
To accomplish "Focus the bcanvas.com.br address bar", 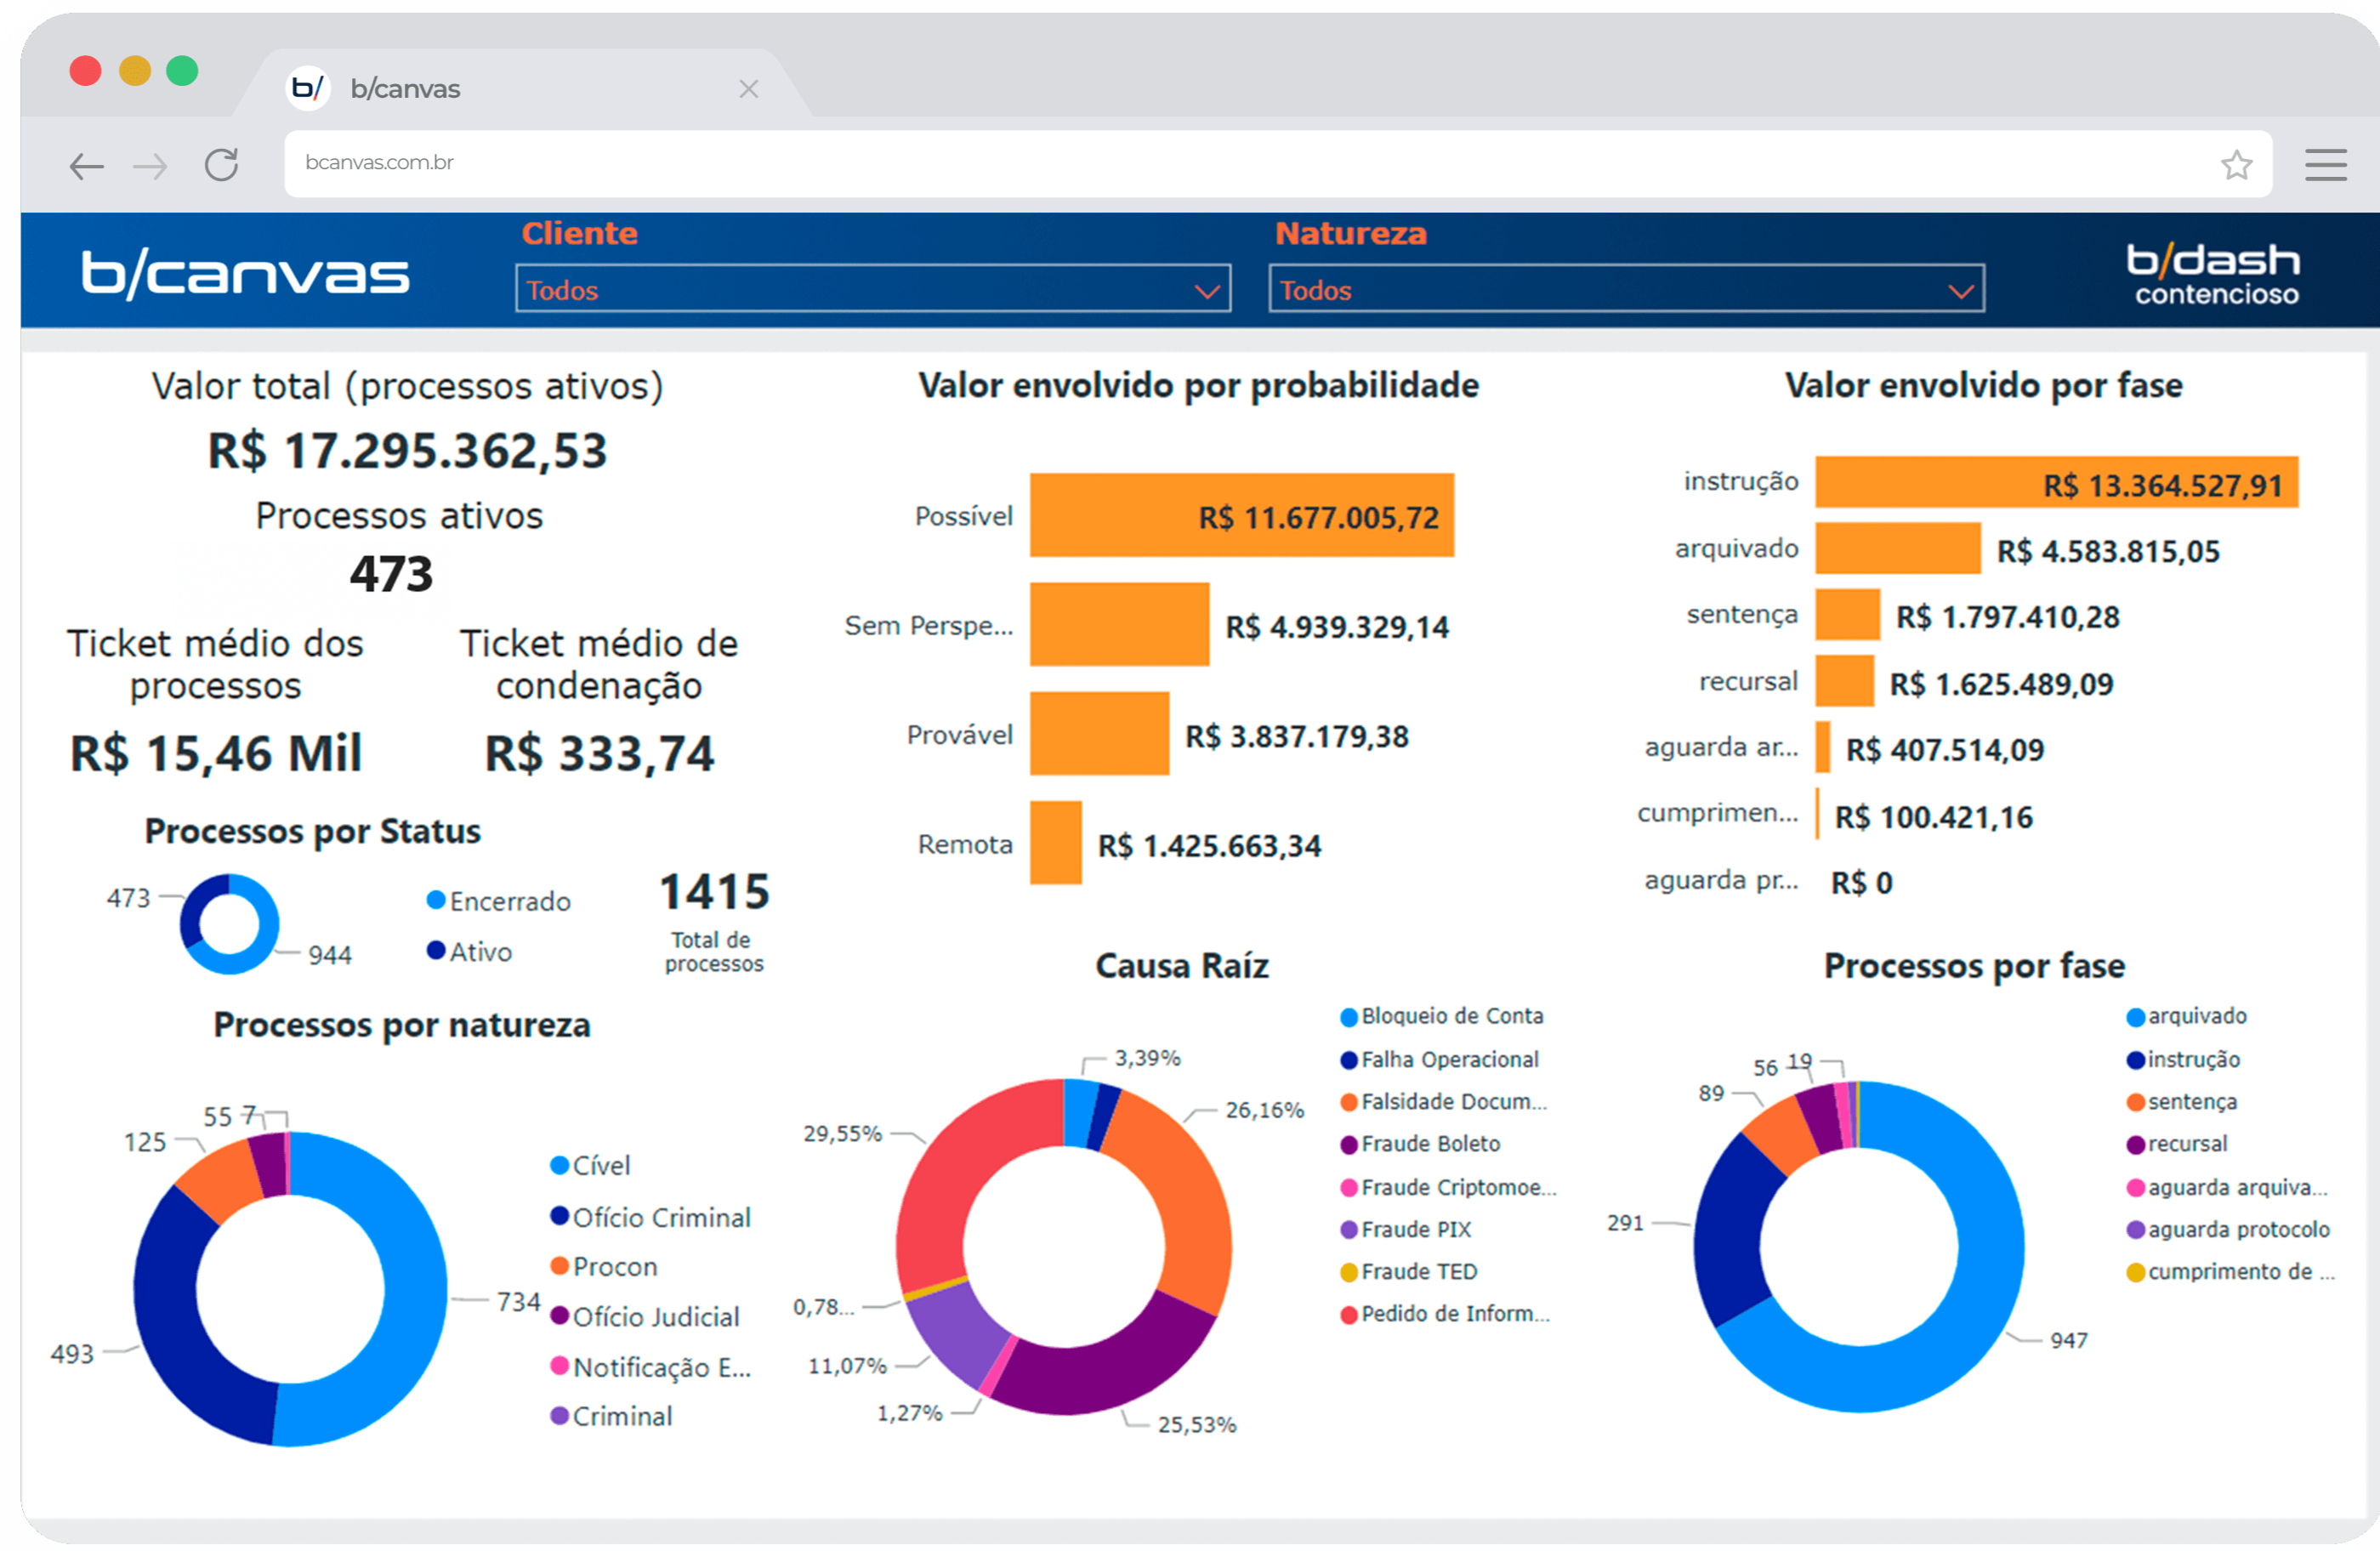I will click(x=1277, y=163).
